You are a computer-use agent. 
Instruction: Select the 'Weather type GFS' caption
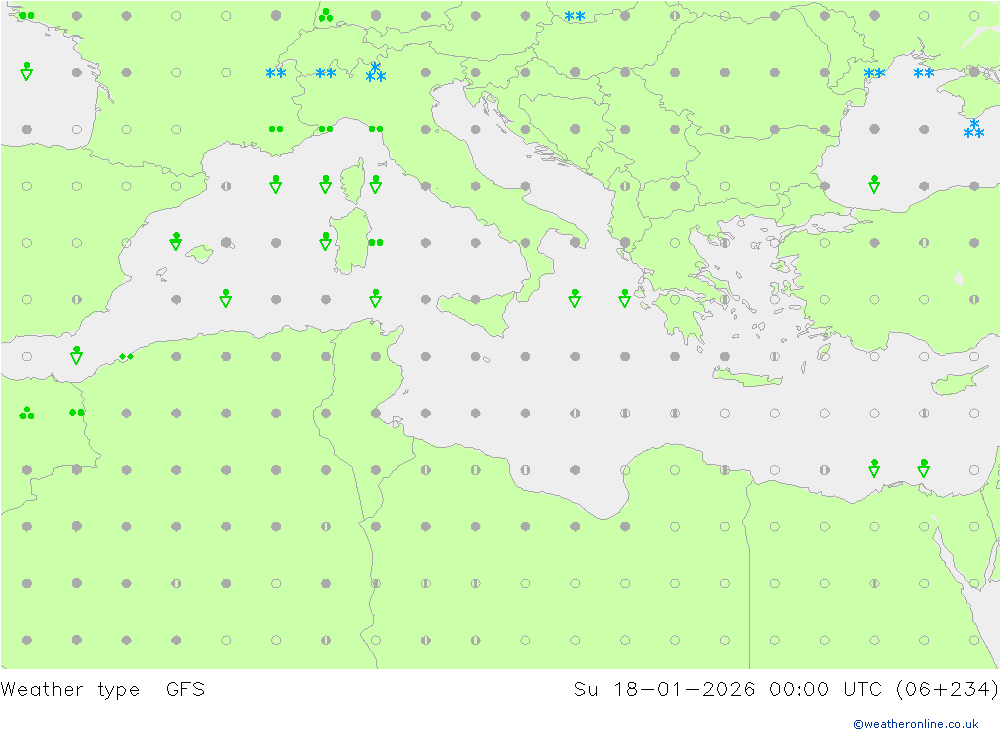click(103, 690)
